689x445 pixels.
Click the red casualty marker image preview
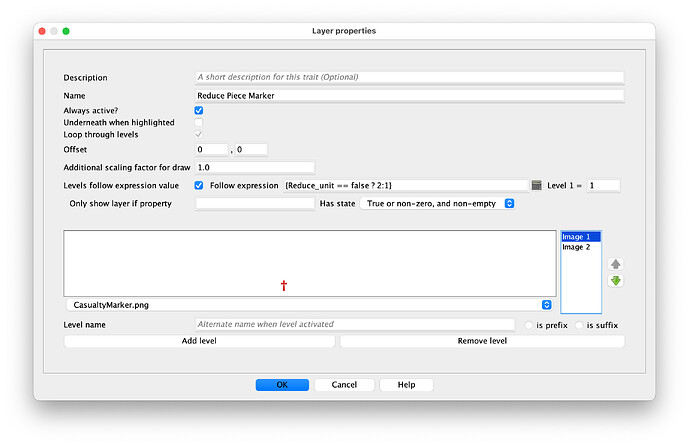(284, 286)
